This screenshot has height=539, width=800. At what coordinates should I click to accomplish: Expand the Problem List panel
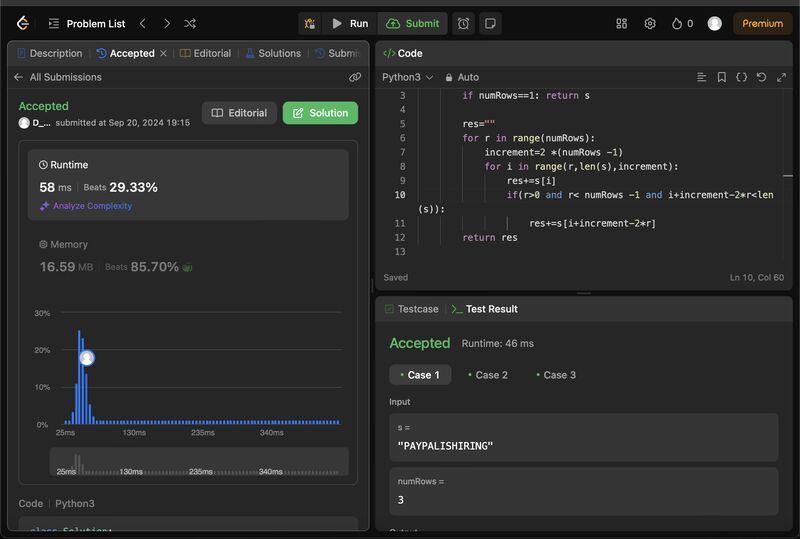[x=85, y=23]
